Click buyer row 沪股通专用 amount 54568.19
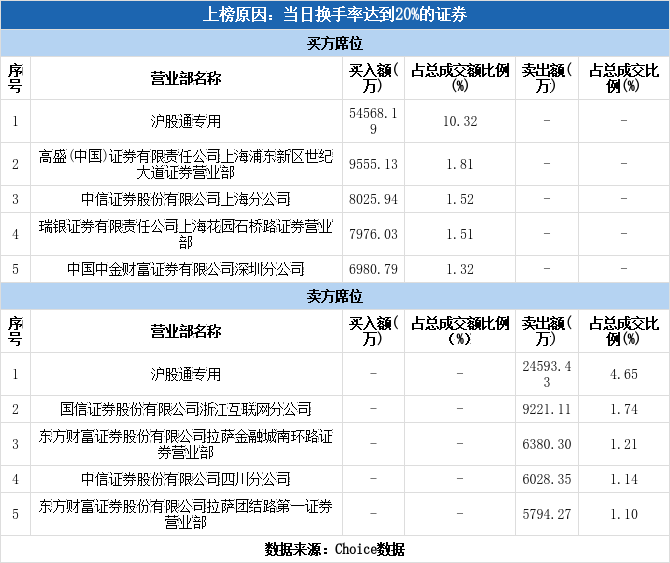This screenshot has height=563, width=670. coord(373,121)
